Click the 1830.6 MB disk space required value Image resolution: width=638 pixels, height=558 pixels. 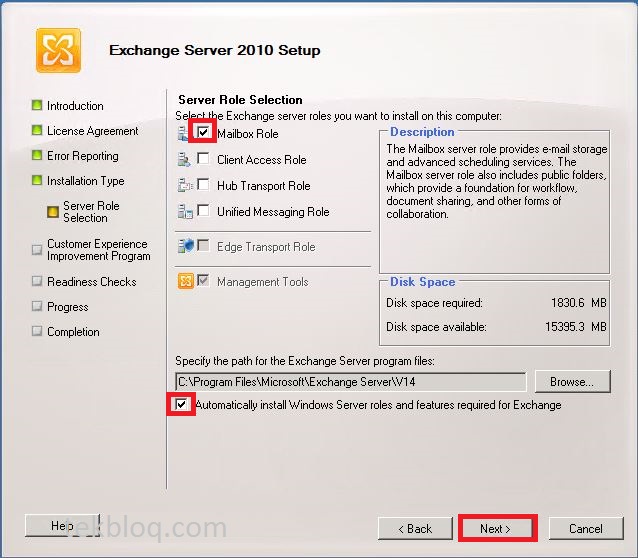coord(579,302)
